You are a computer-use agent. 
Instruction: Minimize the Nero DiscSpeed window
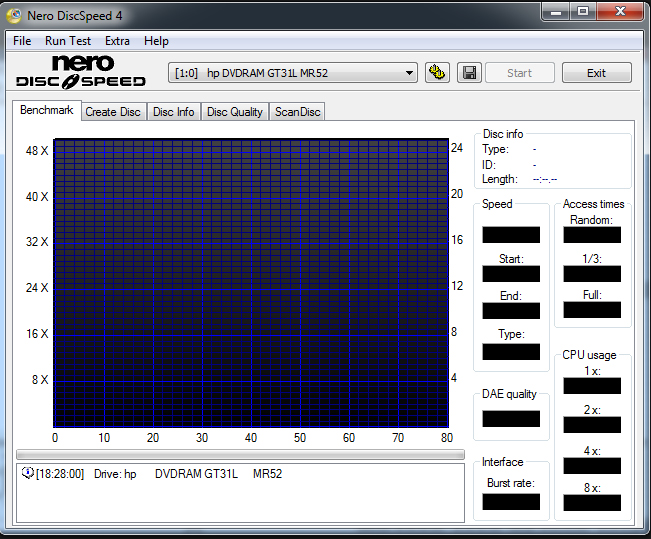click(x=556, y=11)
